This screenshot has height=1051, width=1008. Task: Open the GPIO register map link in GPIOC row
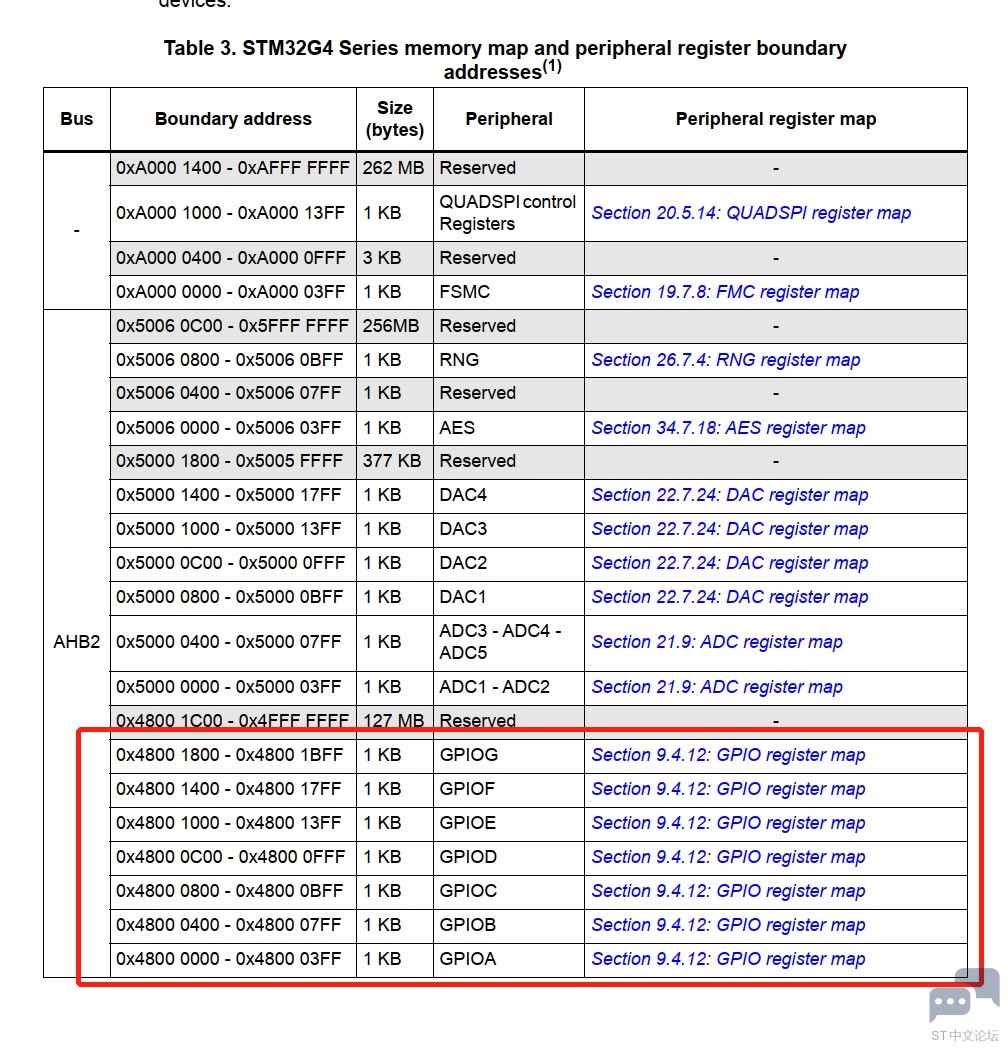click(x=728, y=891)
